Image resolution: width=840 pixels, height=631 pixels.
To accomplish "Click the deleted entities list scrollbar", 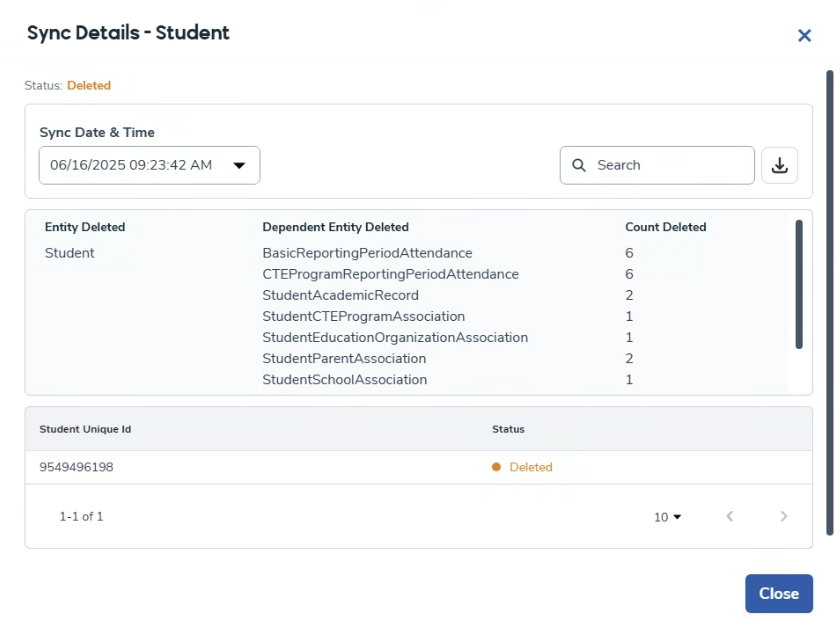I will pos(799,284).
